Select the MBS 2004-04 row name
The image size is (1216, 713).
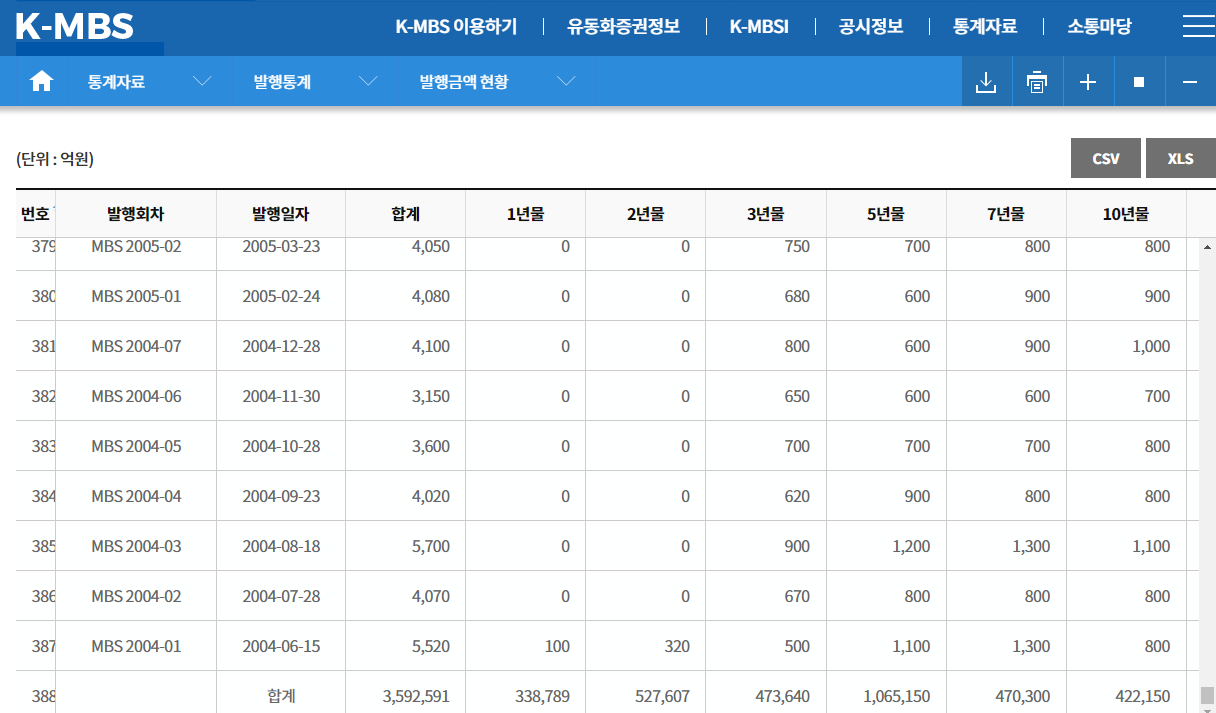pos(136,496)
